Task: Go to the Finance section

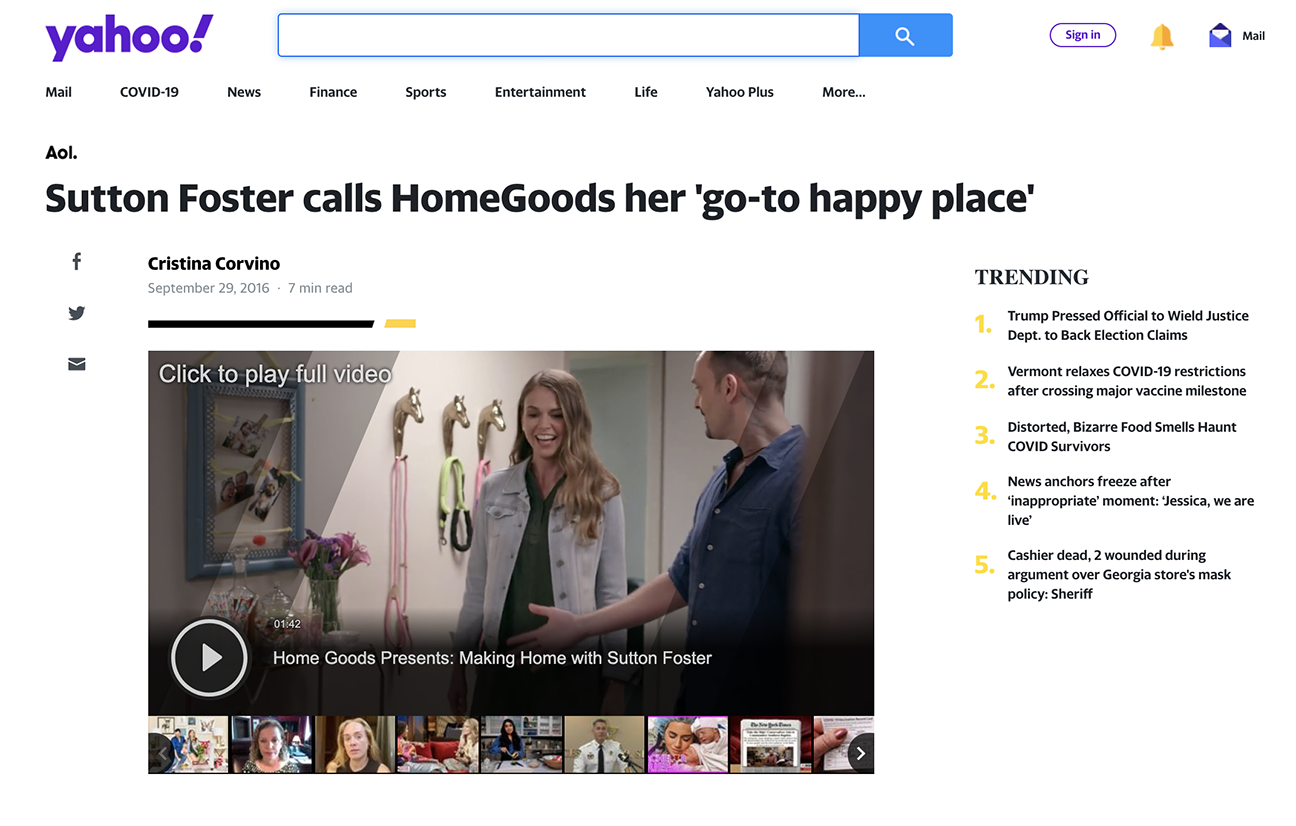Action: click(333, 92)
